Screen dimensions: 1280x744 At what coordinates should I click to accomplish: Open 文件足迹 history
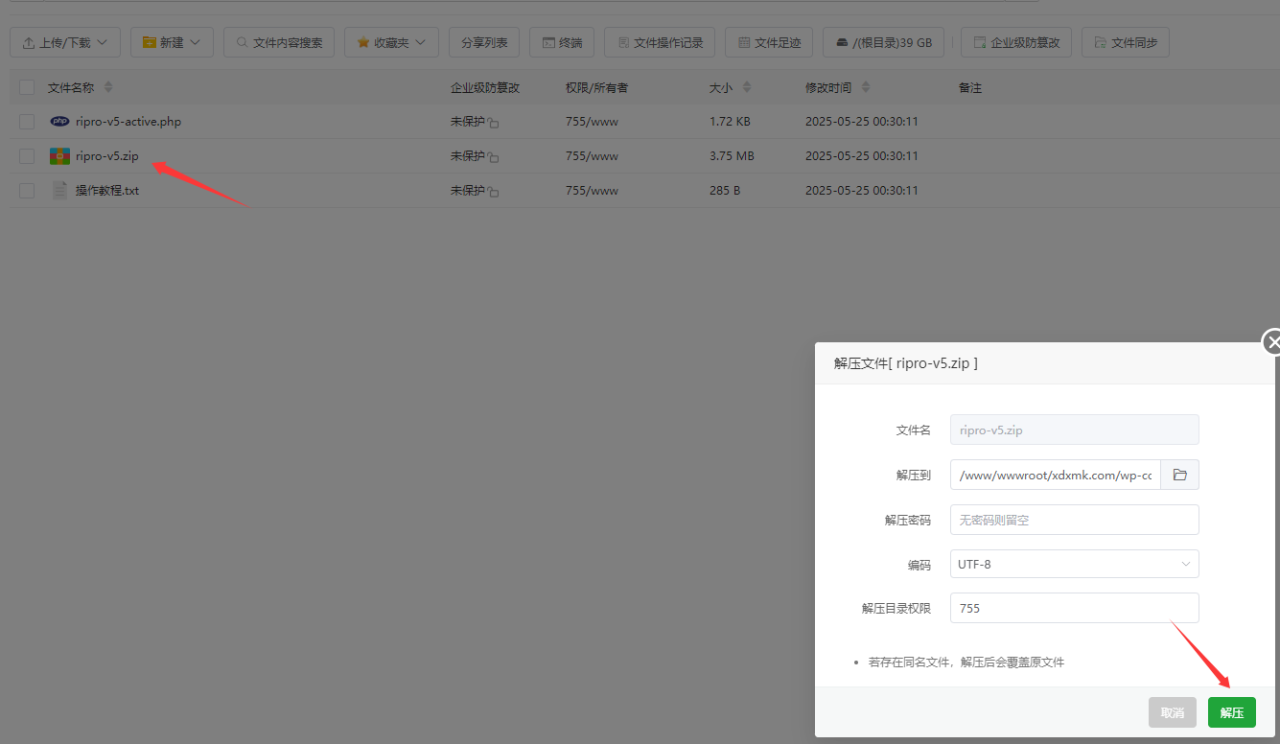(x=769, y=42)
